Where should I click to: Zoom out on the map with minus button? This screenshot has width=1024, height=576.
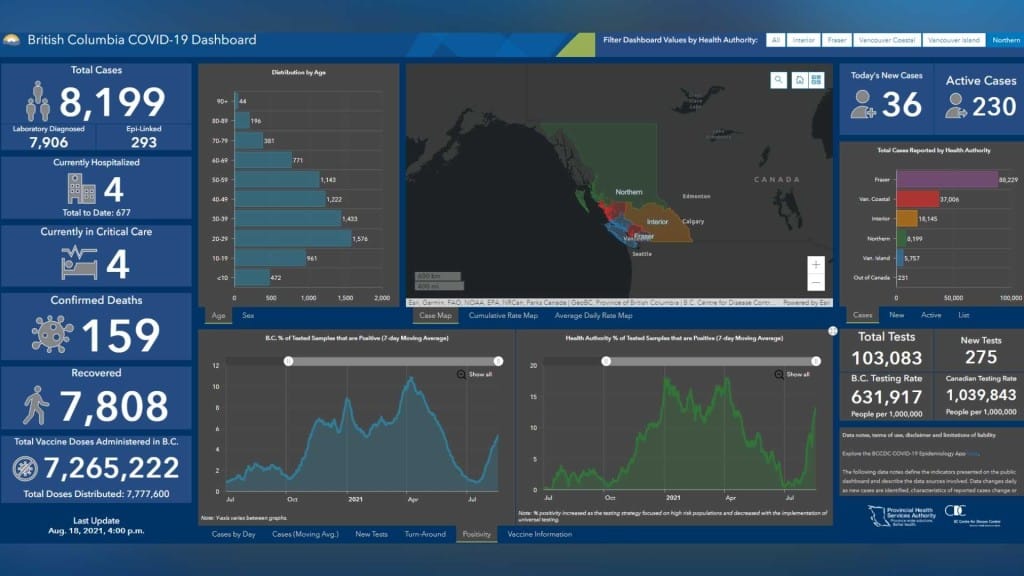coord(817,282)
